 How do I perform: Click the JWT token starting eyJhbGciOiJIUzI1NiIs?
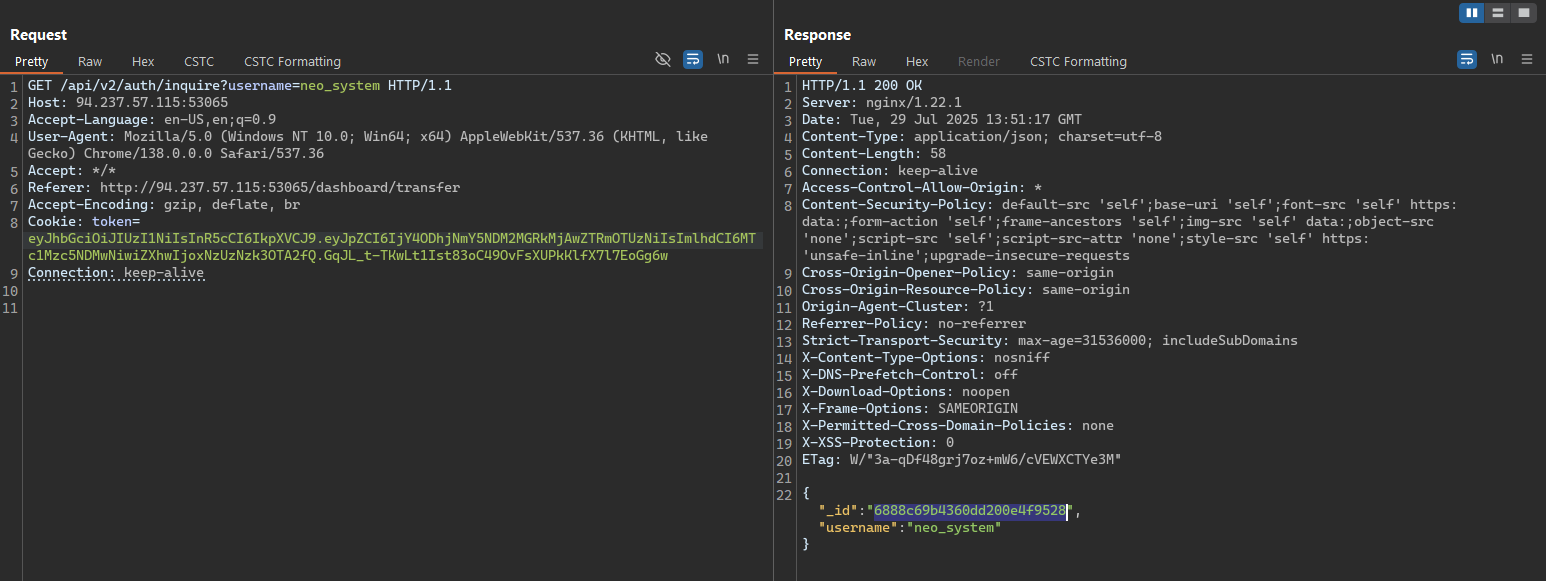click(392, 247)
